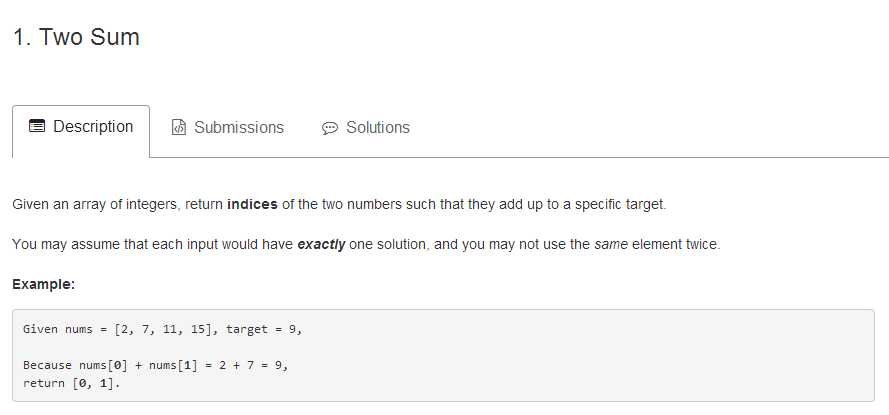889x415 pixels.
Task: Click the "Because nums[0] + nums[1]" code line
Action: pyautogui.click(x=155, y=365)
